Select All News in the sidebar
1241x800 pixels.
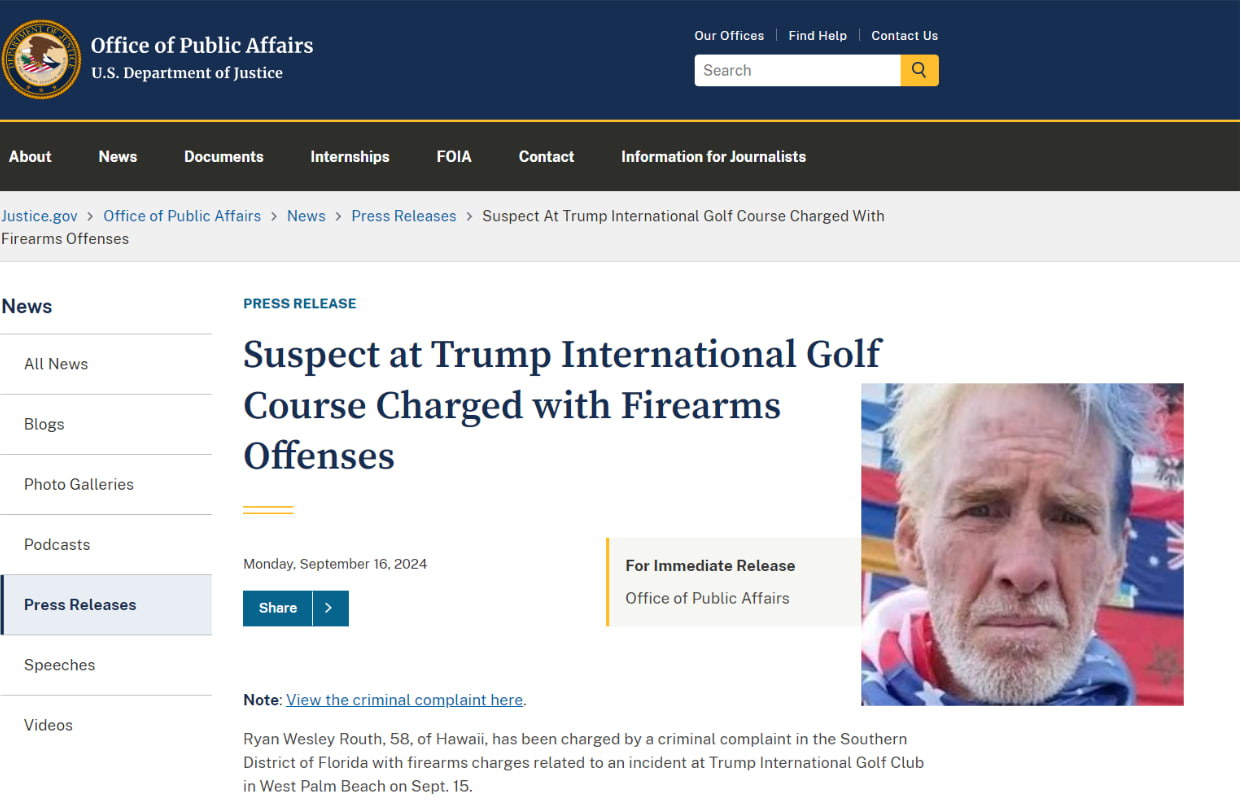[56, 364]
